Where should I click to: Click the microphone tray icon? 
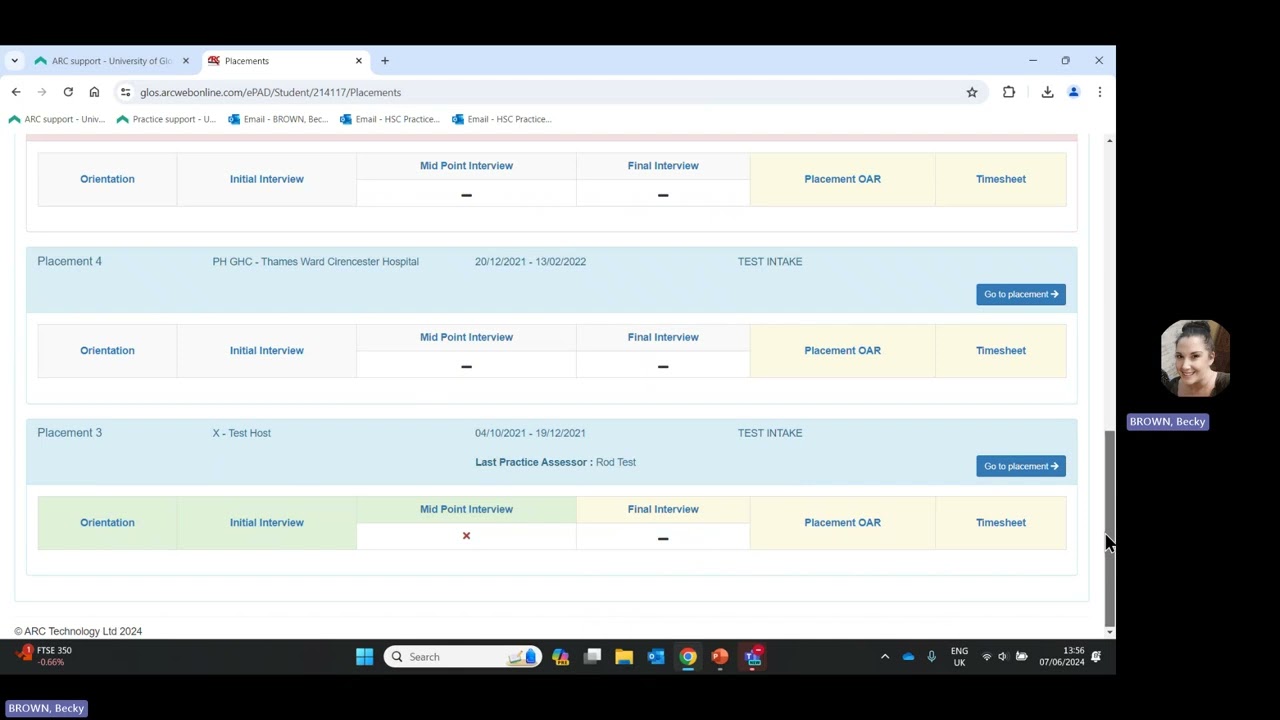pyautogui.click(x=931, y=657)
